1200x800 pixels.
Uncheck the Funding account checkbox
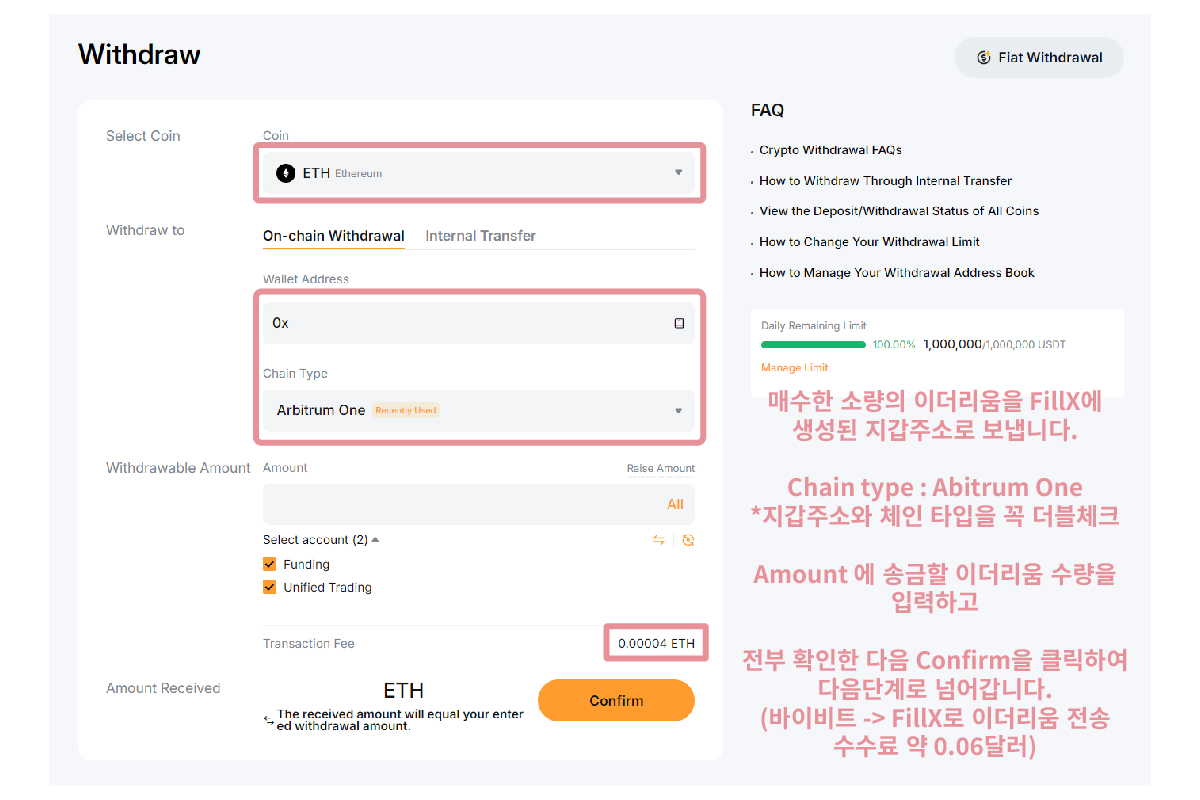269,564
